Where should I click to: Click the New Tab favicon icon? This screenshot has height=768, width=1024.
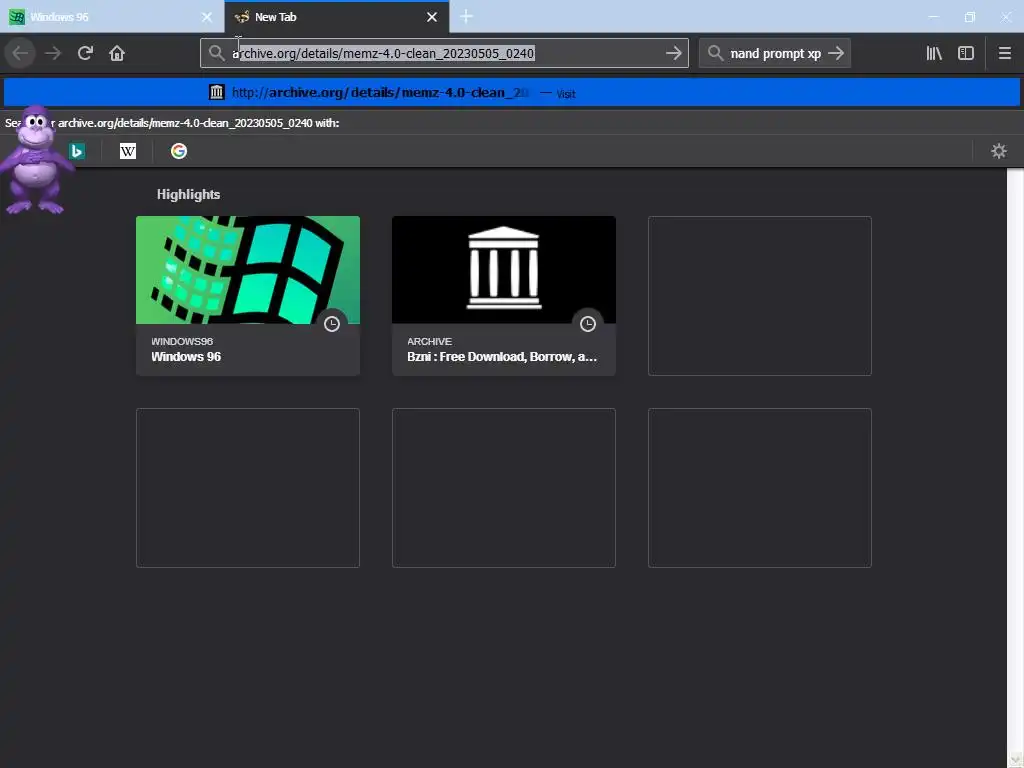coord(242,17)
